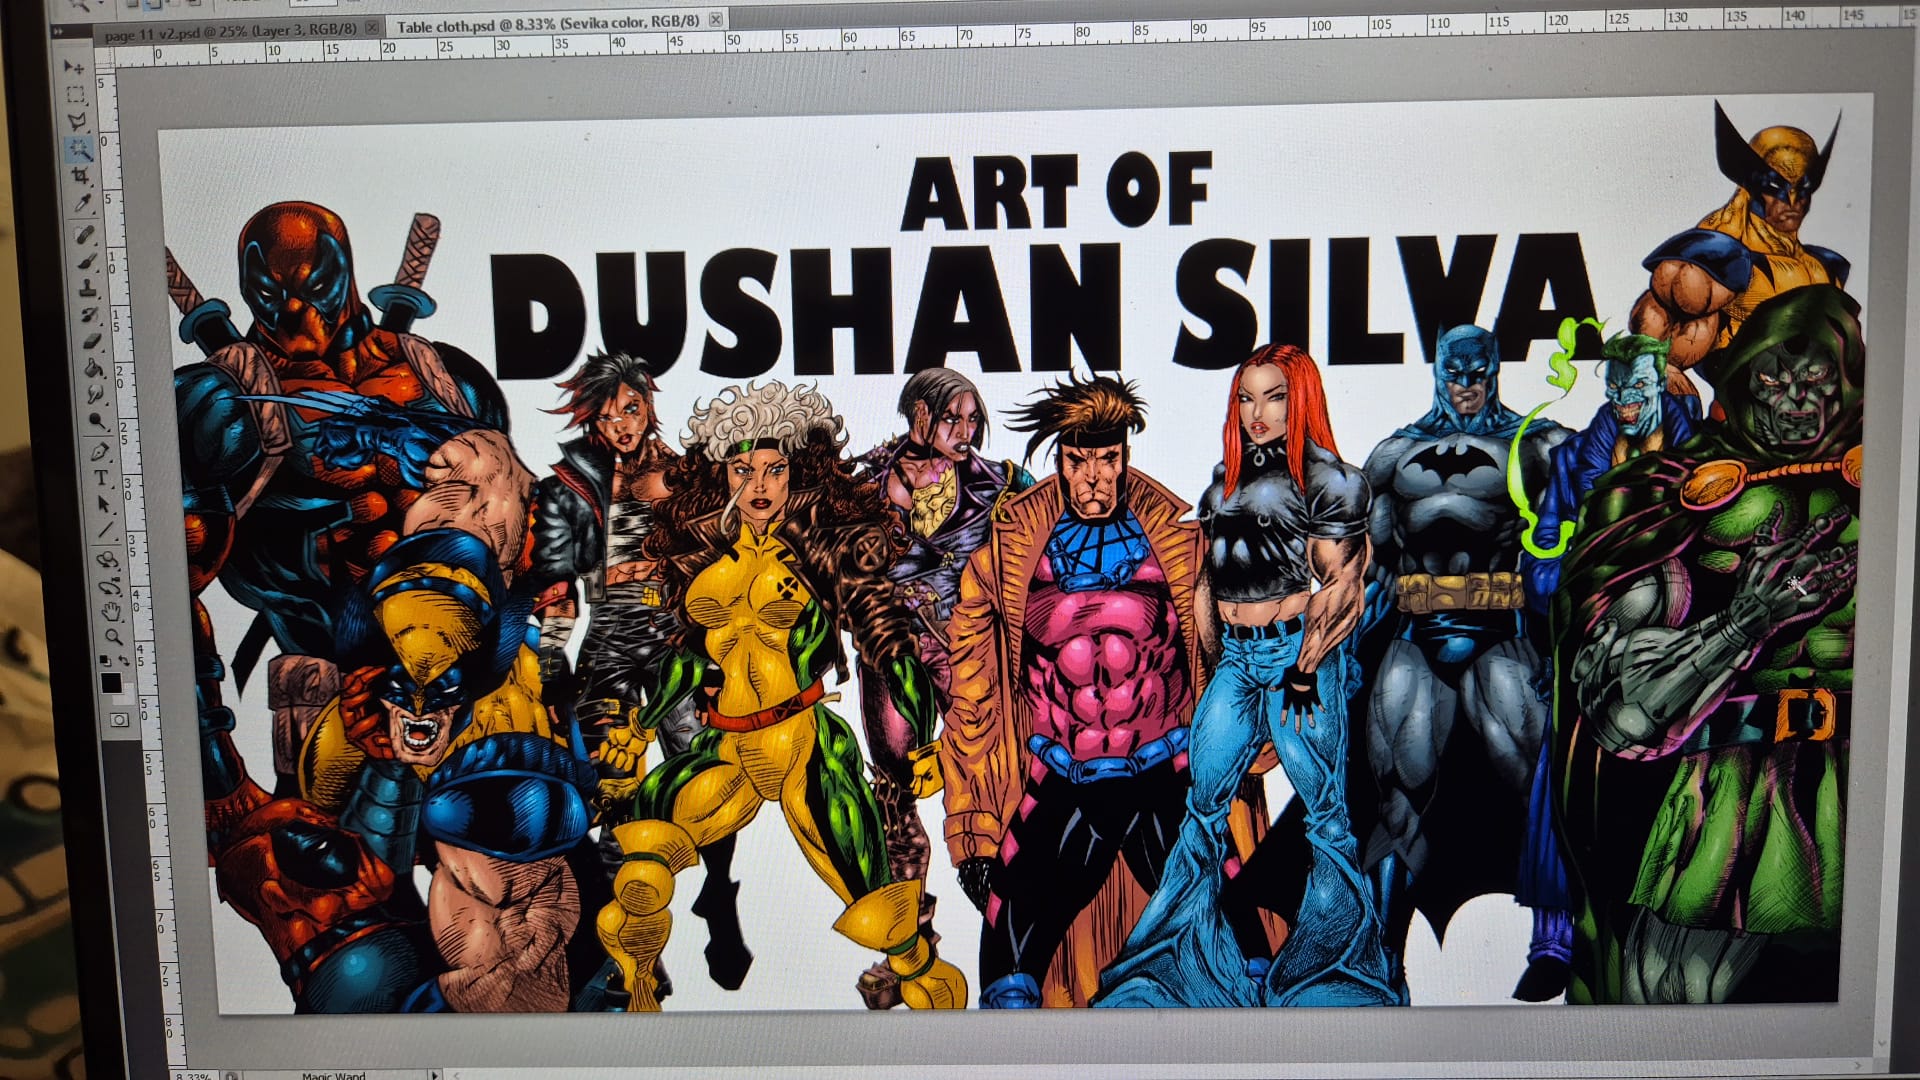Toggle Quick Mask mode
This screenshot has height=1080, width=1920.
click(119, 720)
